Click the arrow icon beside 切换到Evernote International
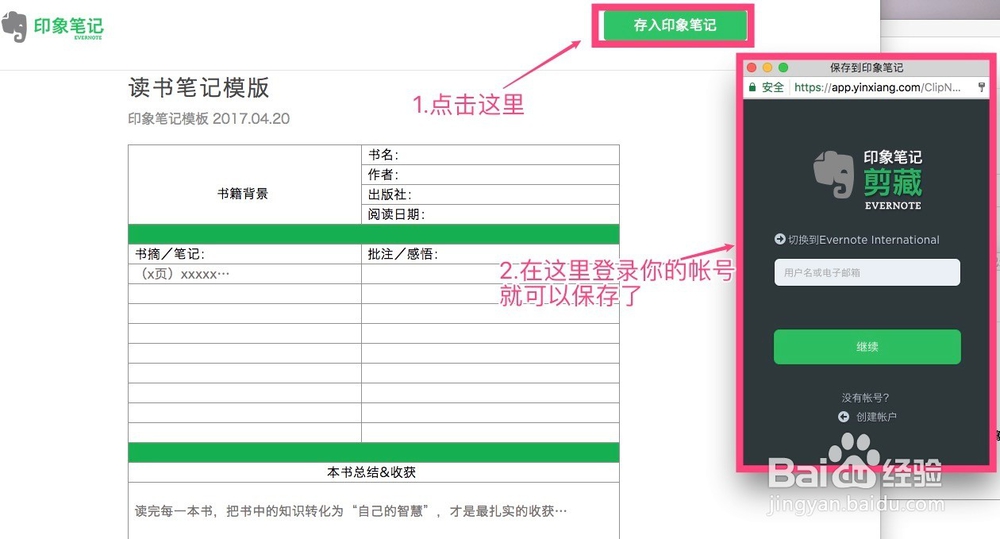The width and height of the screenshot is (1000, 539). (779, 239)
